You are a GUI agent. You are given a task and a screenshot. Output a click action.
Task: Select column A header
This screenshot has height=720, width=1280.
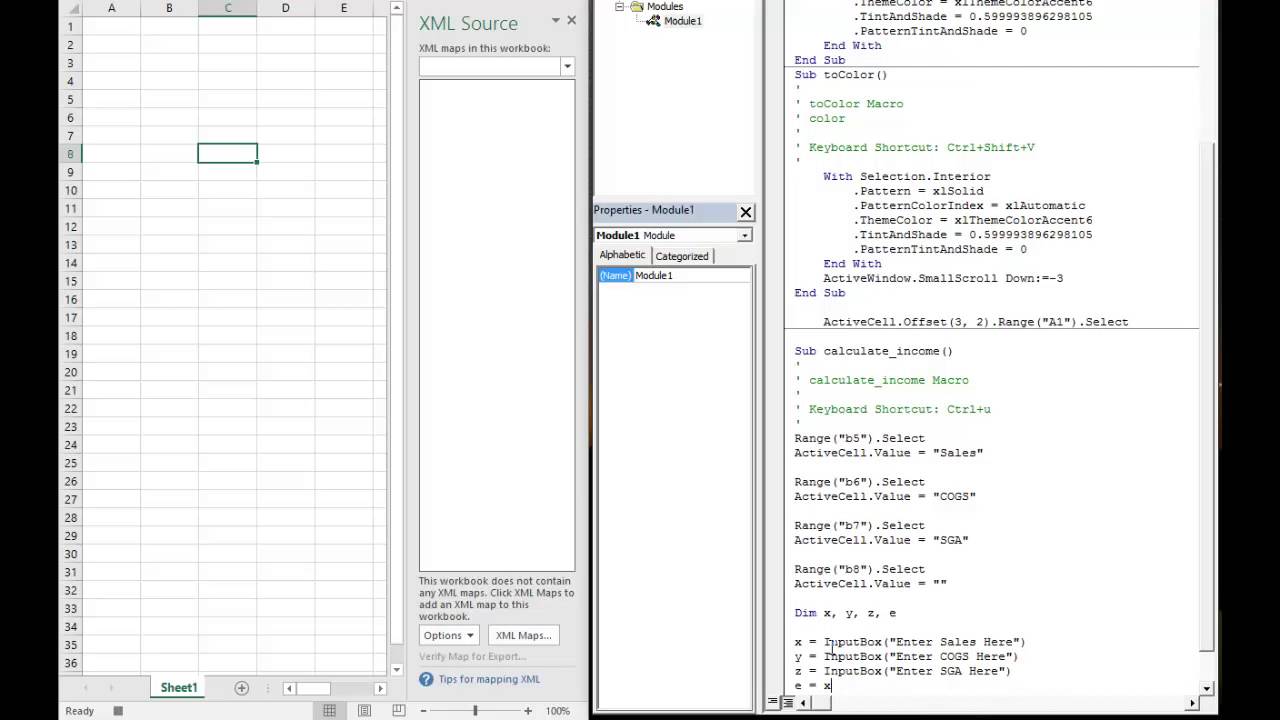point(111,8)
